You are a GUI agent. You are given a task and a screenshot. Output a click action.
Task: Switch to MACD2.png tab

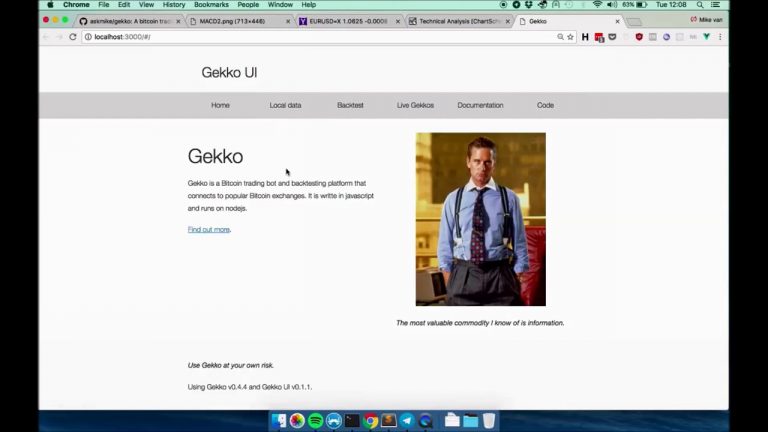pos(239,22)
